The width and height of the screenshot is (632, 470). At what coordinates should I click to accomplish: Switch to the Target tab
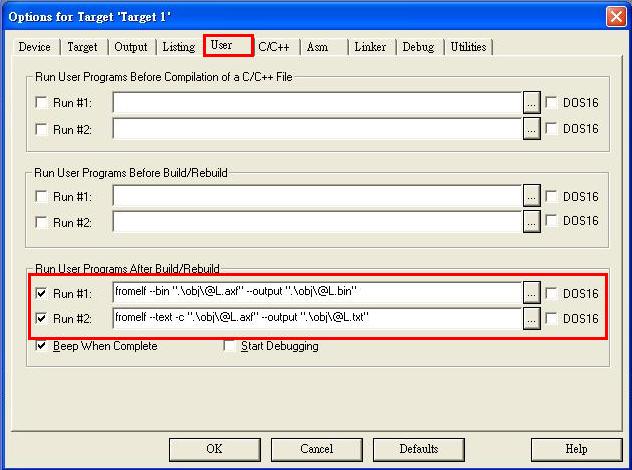83,47
